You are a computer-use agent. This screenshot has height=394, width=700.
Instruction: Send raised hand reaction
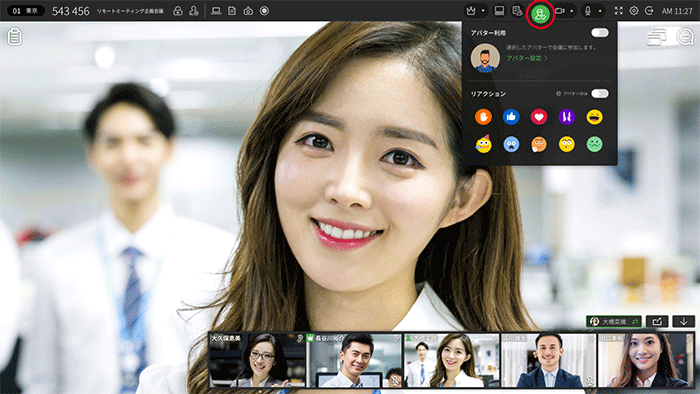coord(483,117)
